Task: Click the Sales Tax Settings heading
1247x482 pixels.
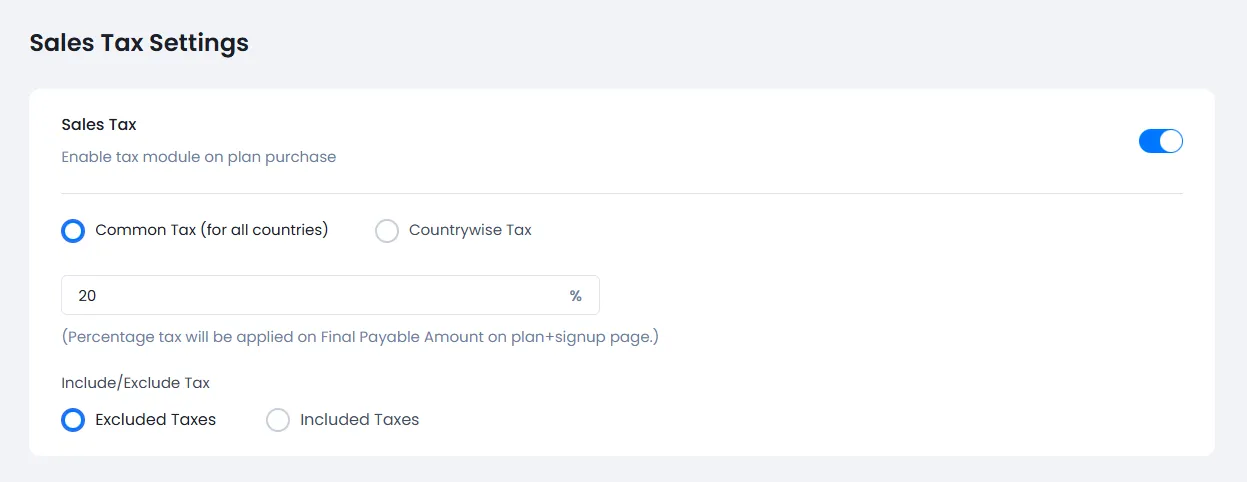Action: tap(139, 43)
